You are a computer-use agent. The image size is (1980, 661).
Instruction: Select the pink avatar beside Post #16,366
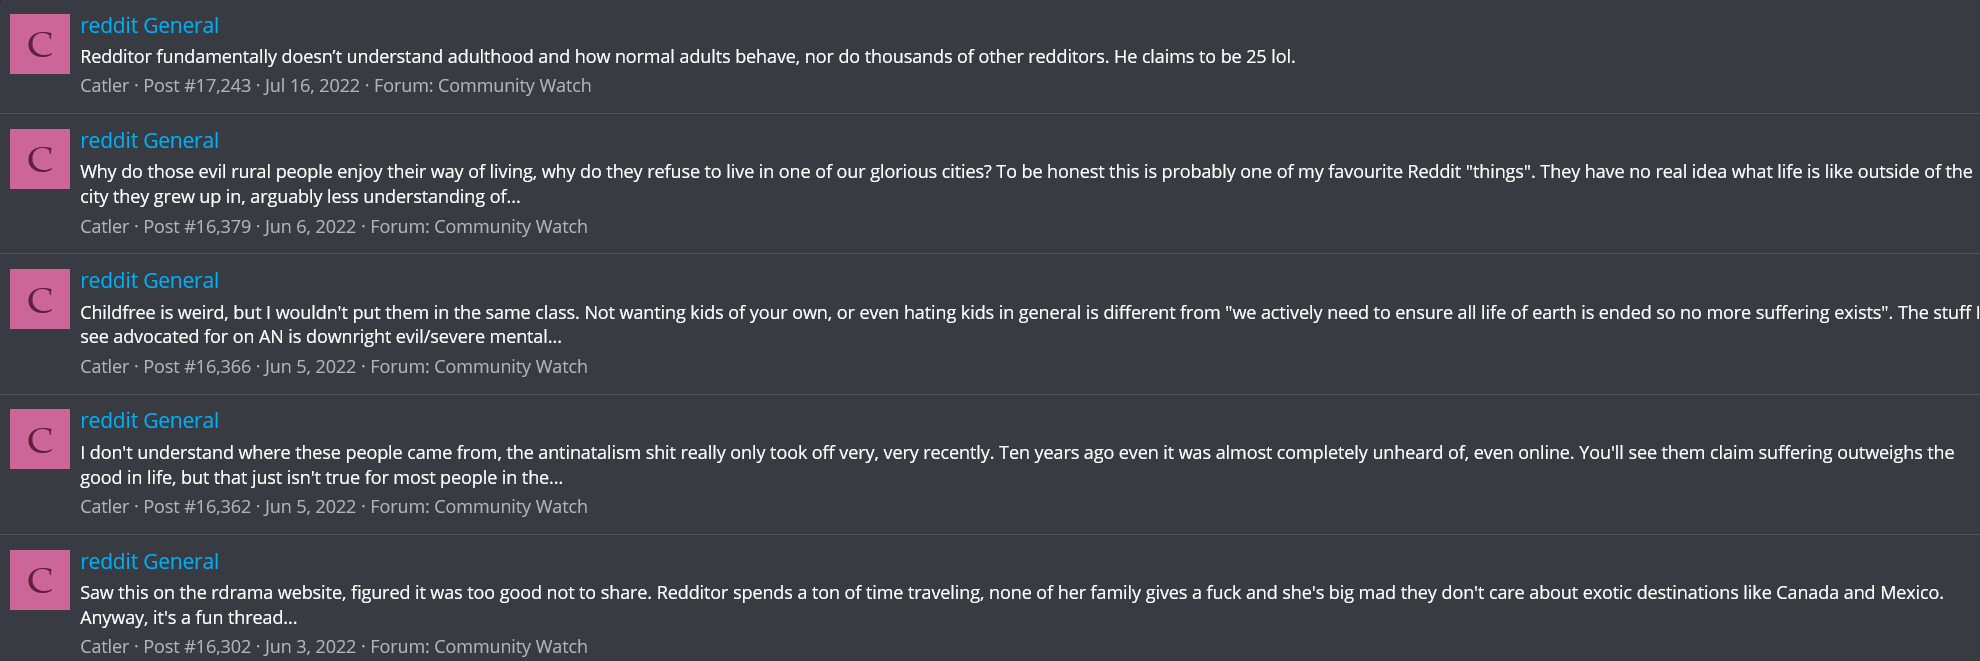(x=40, y=299)
